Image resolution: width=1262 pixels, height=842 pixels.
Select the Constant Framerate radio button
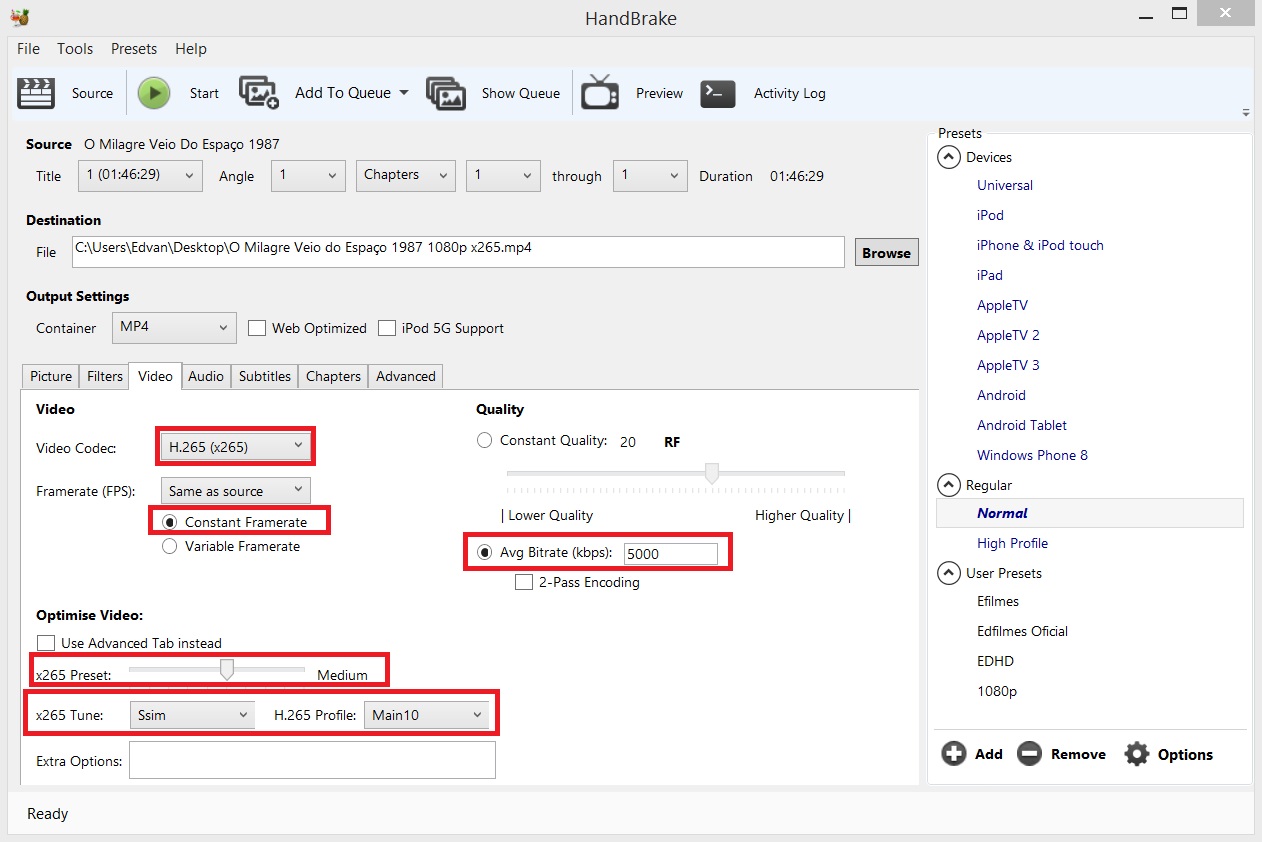click(x=170, y=522)
